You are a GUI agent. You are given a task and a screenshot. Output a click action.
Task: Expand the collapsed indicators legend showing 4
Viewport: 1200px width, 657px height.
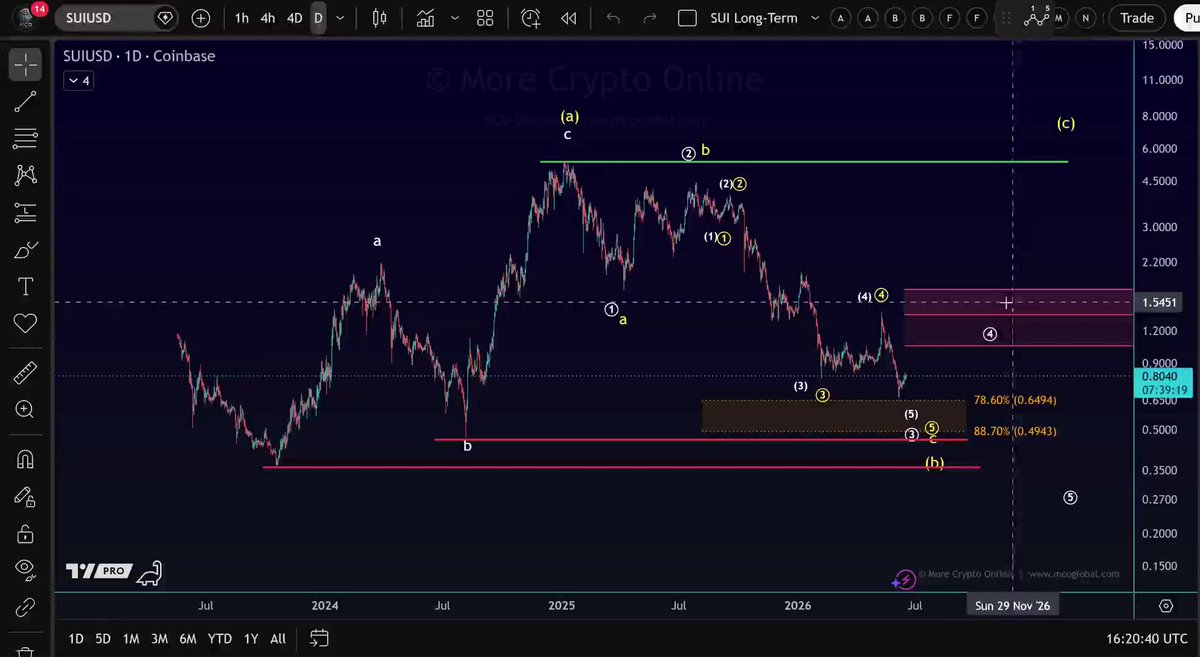point(79,81)
